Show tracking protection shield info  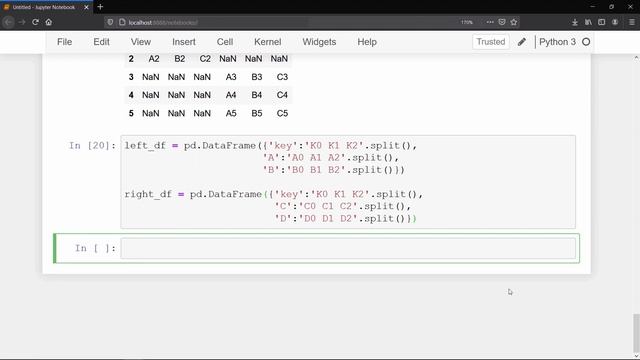[110, 22]
